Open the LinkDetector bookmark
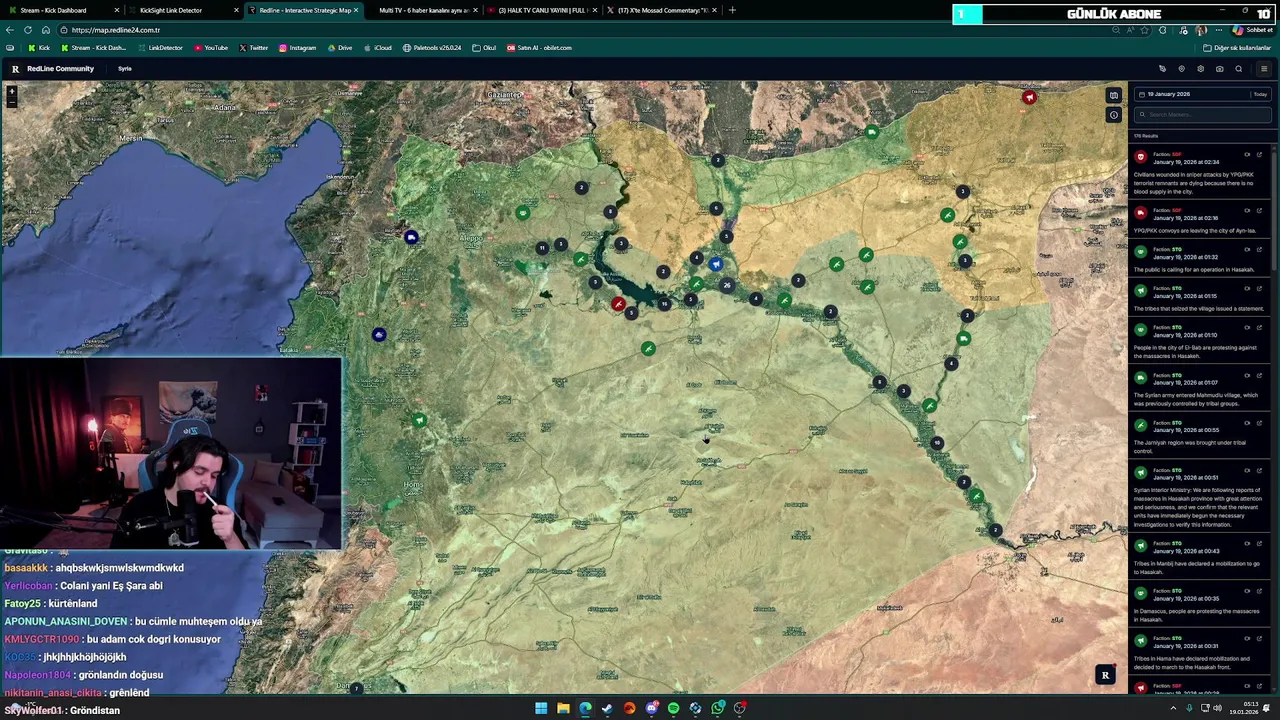The width and height of the screenshot is (1280, 720). tap(160, 48)
